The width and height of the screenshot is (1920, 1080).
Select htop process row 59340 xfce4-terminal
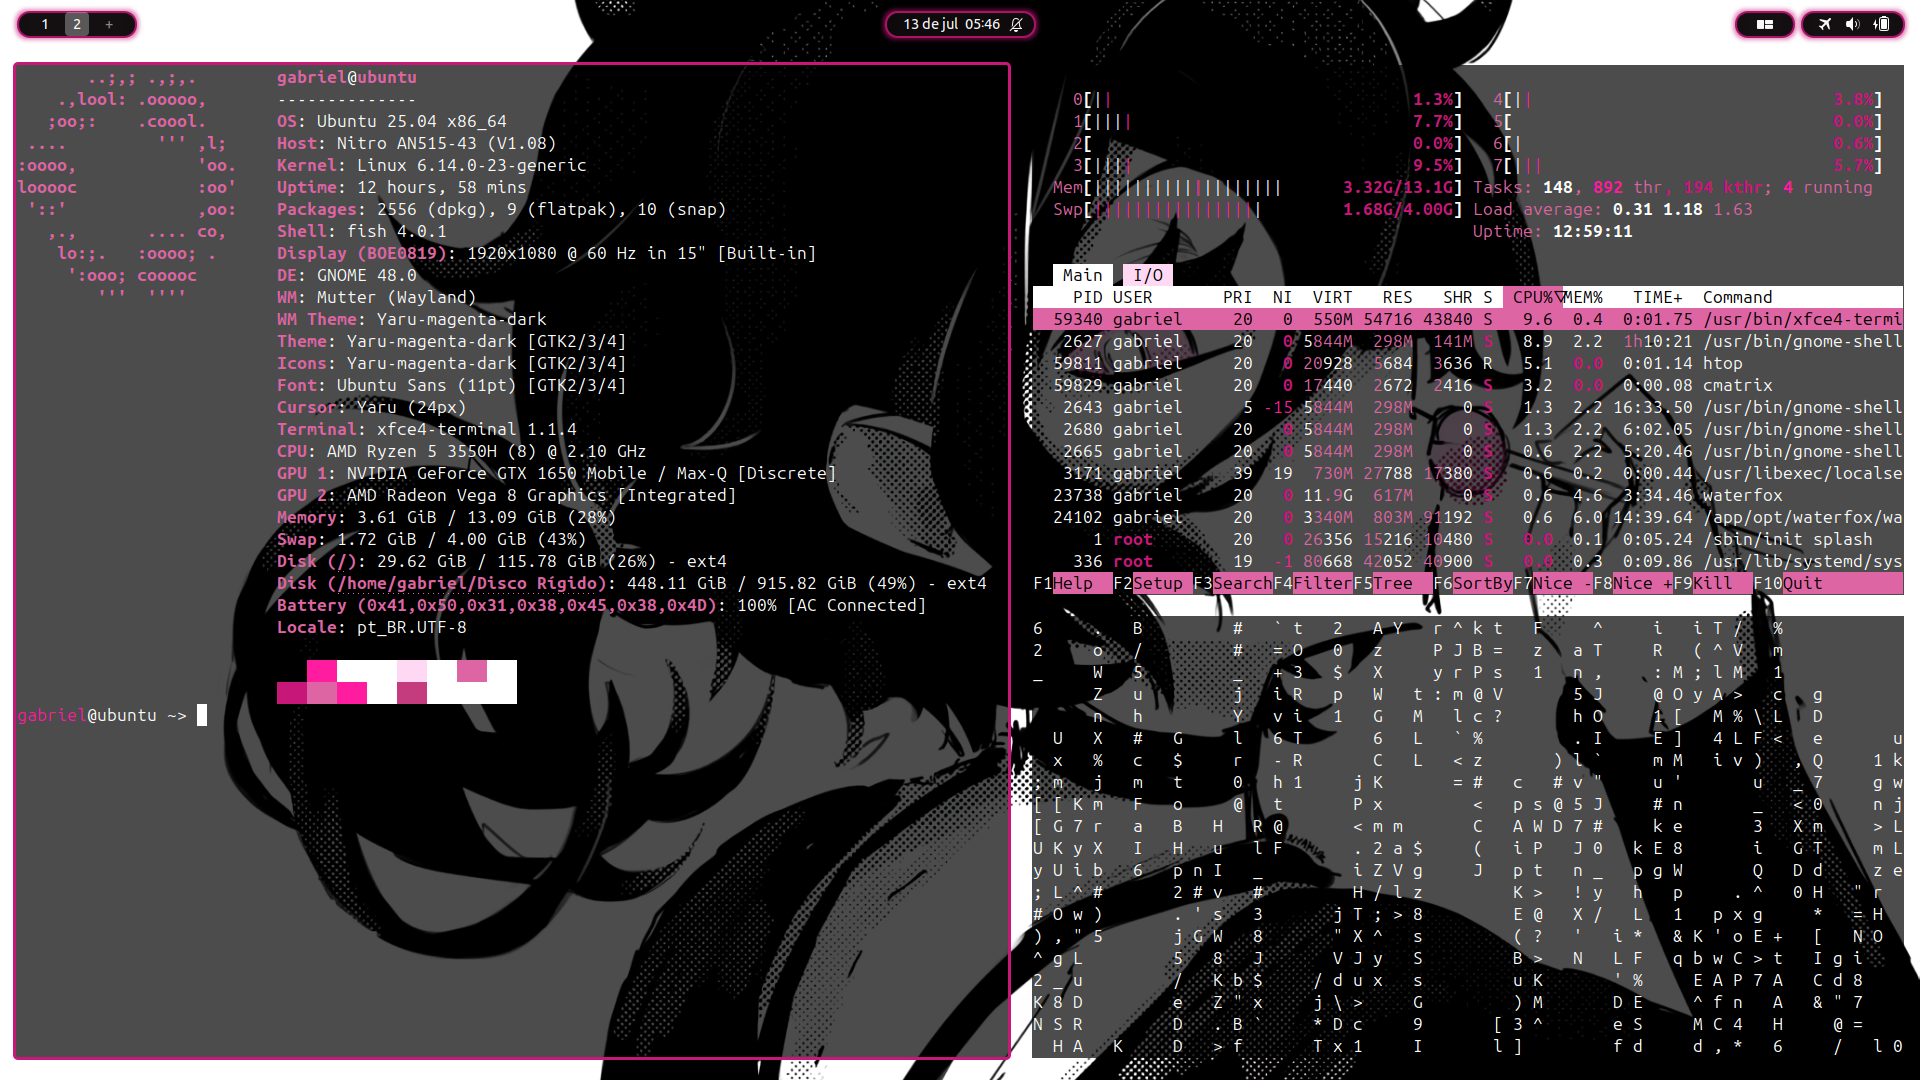point(1467,319)
